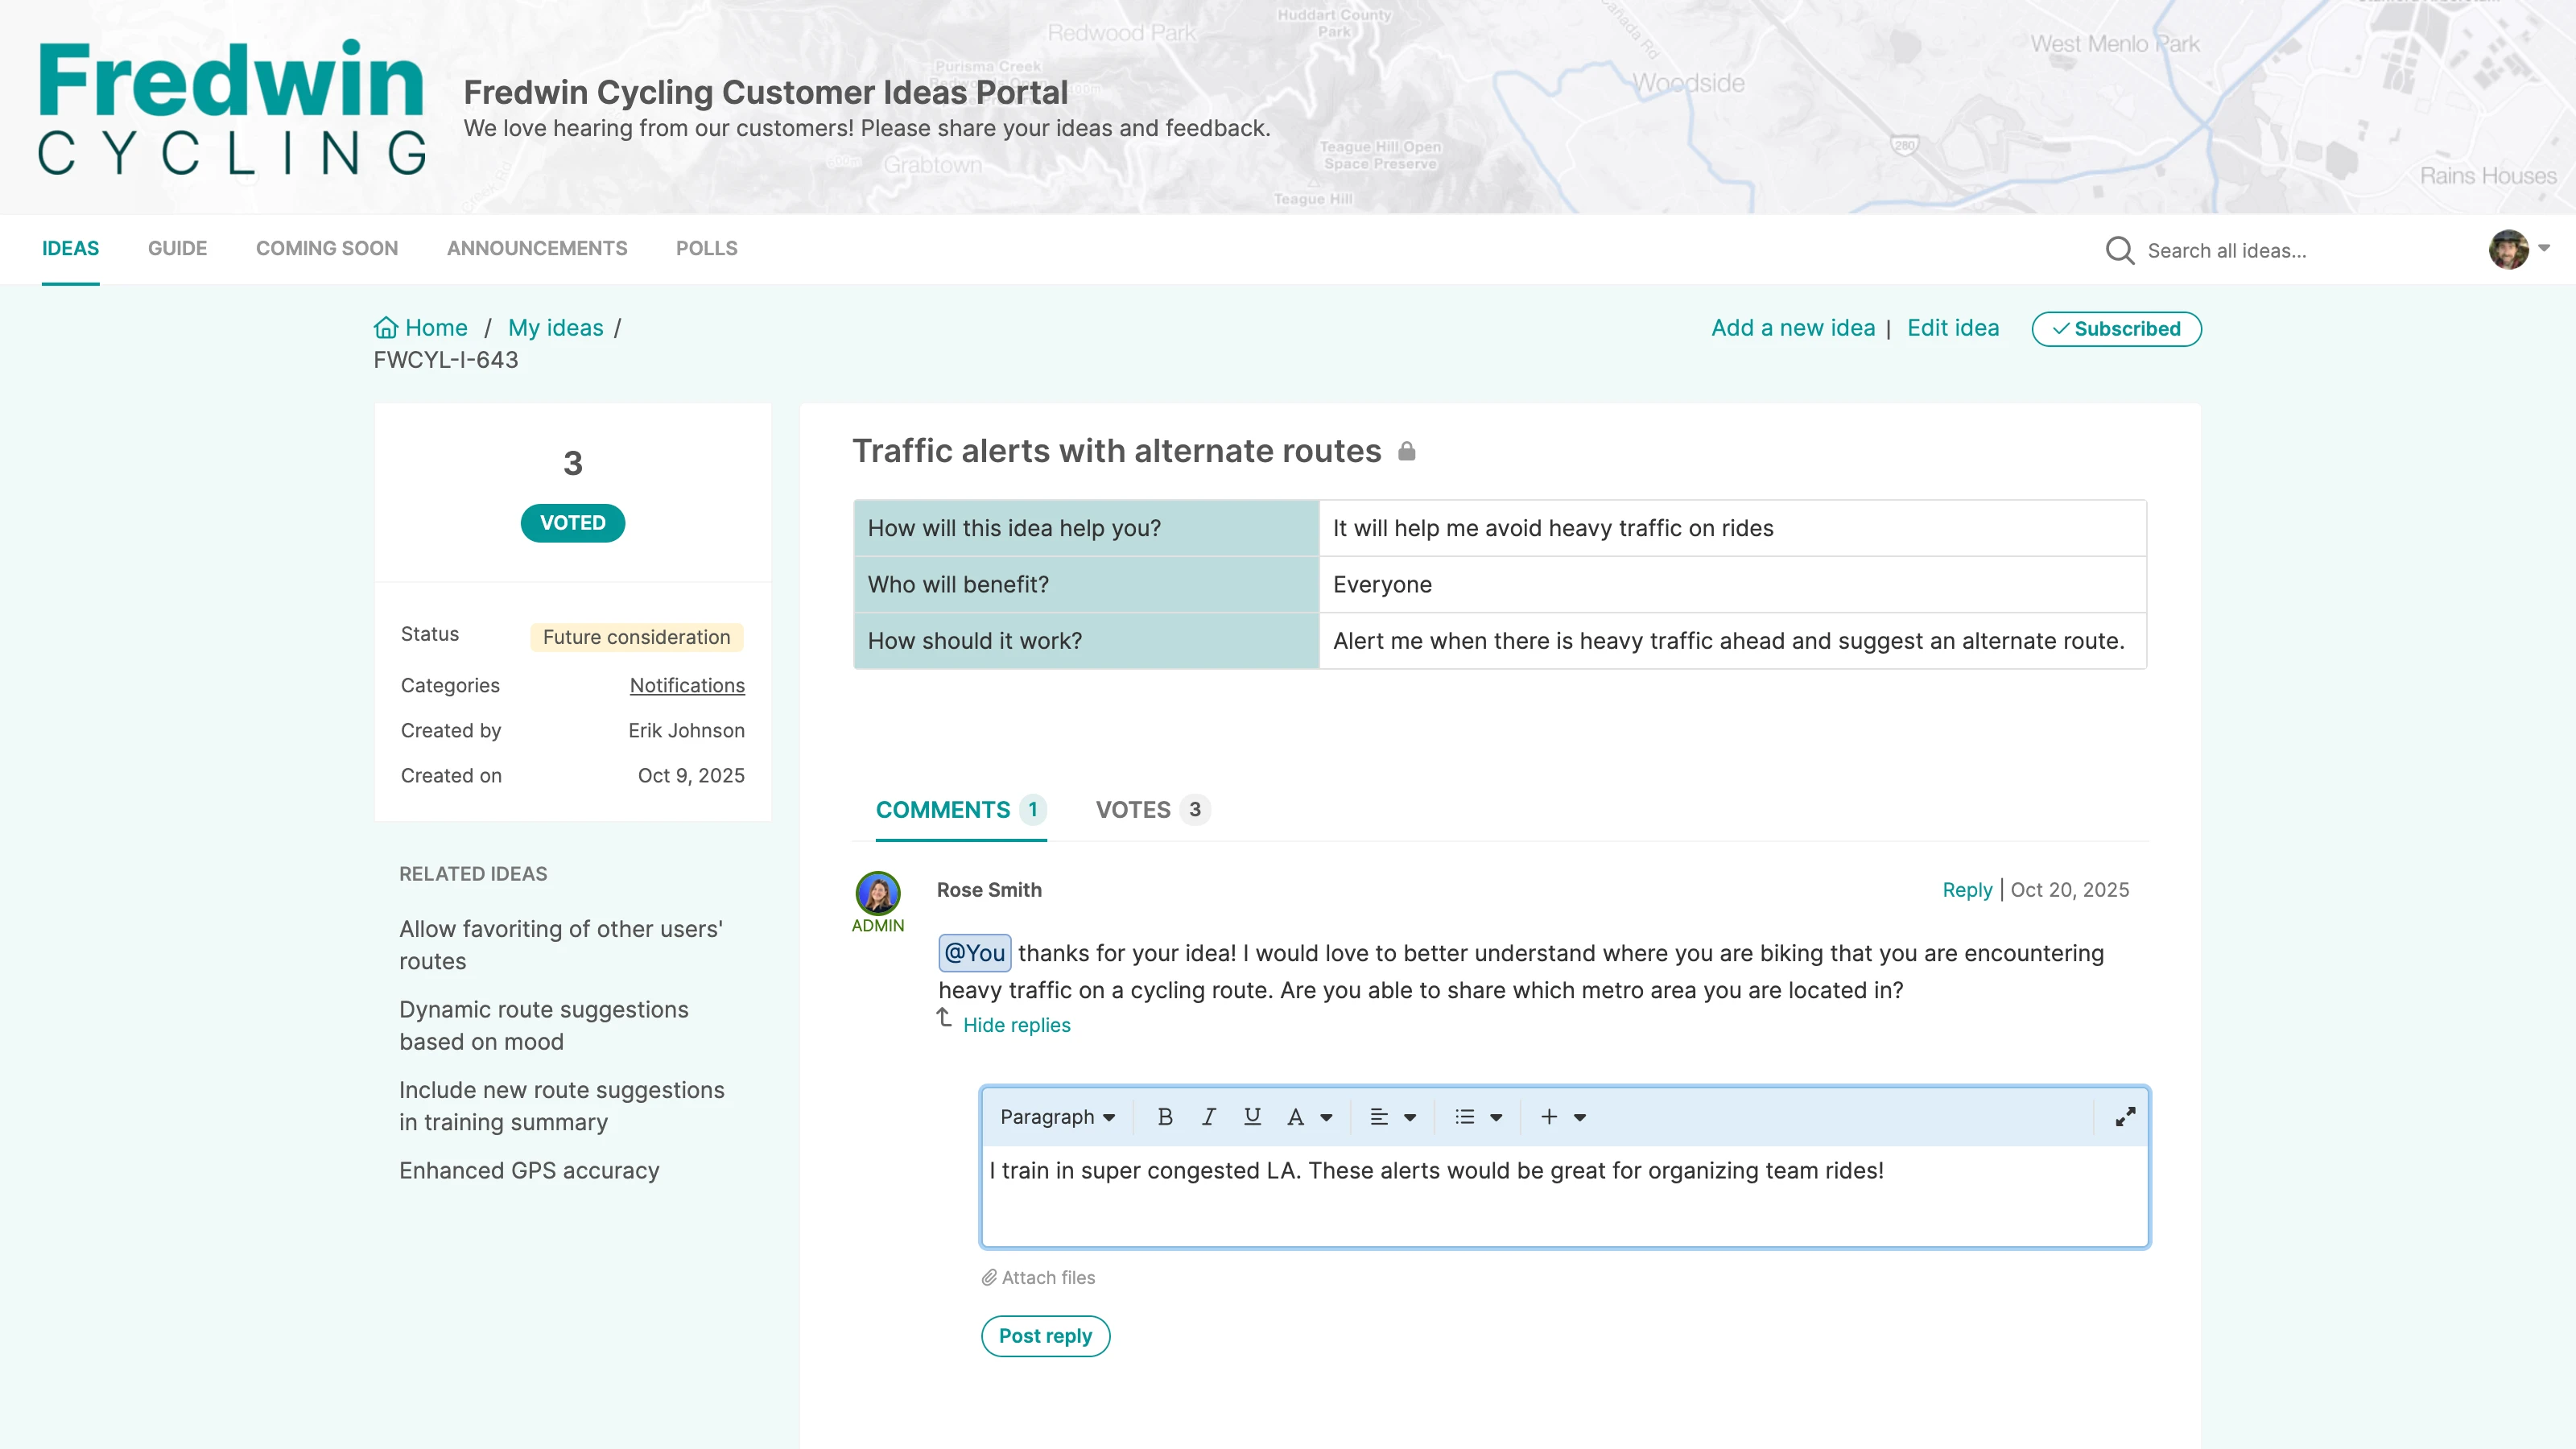The height and width of the screenshot is (1449, 2576).
Task: Click Rose Smith's avatar image
Action: pos(877,892)
